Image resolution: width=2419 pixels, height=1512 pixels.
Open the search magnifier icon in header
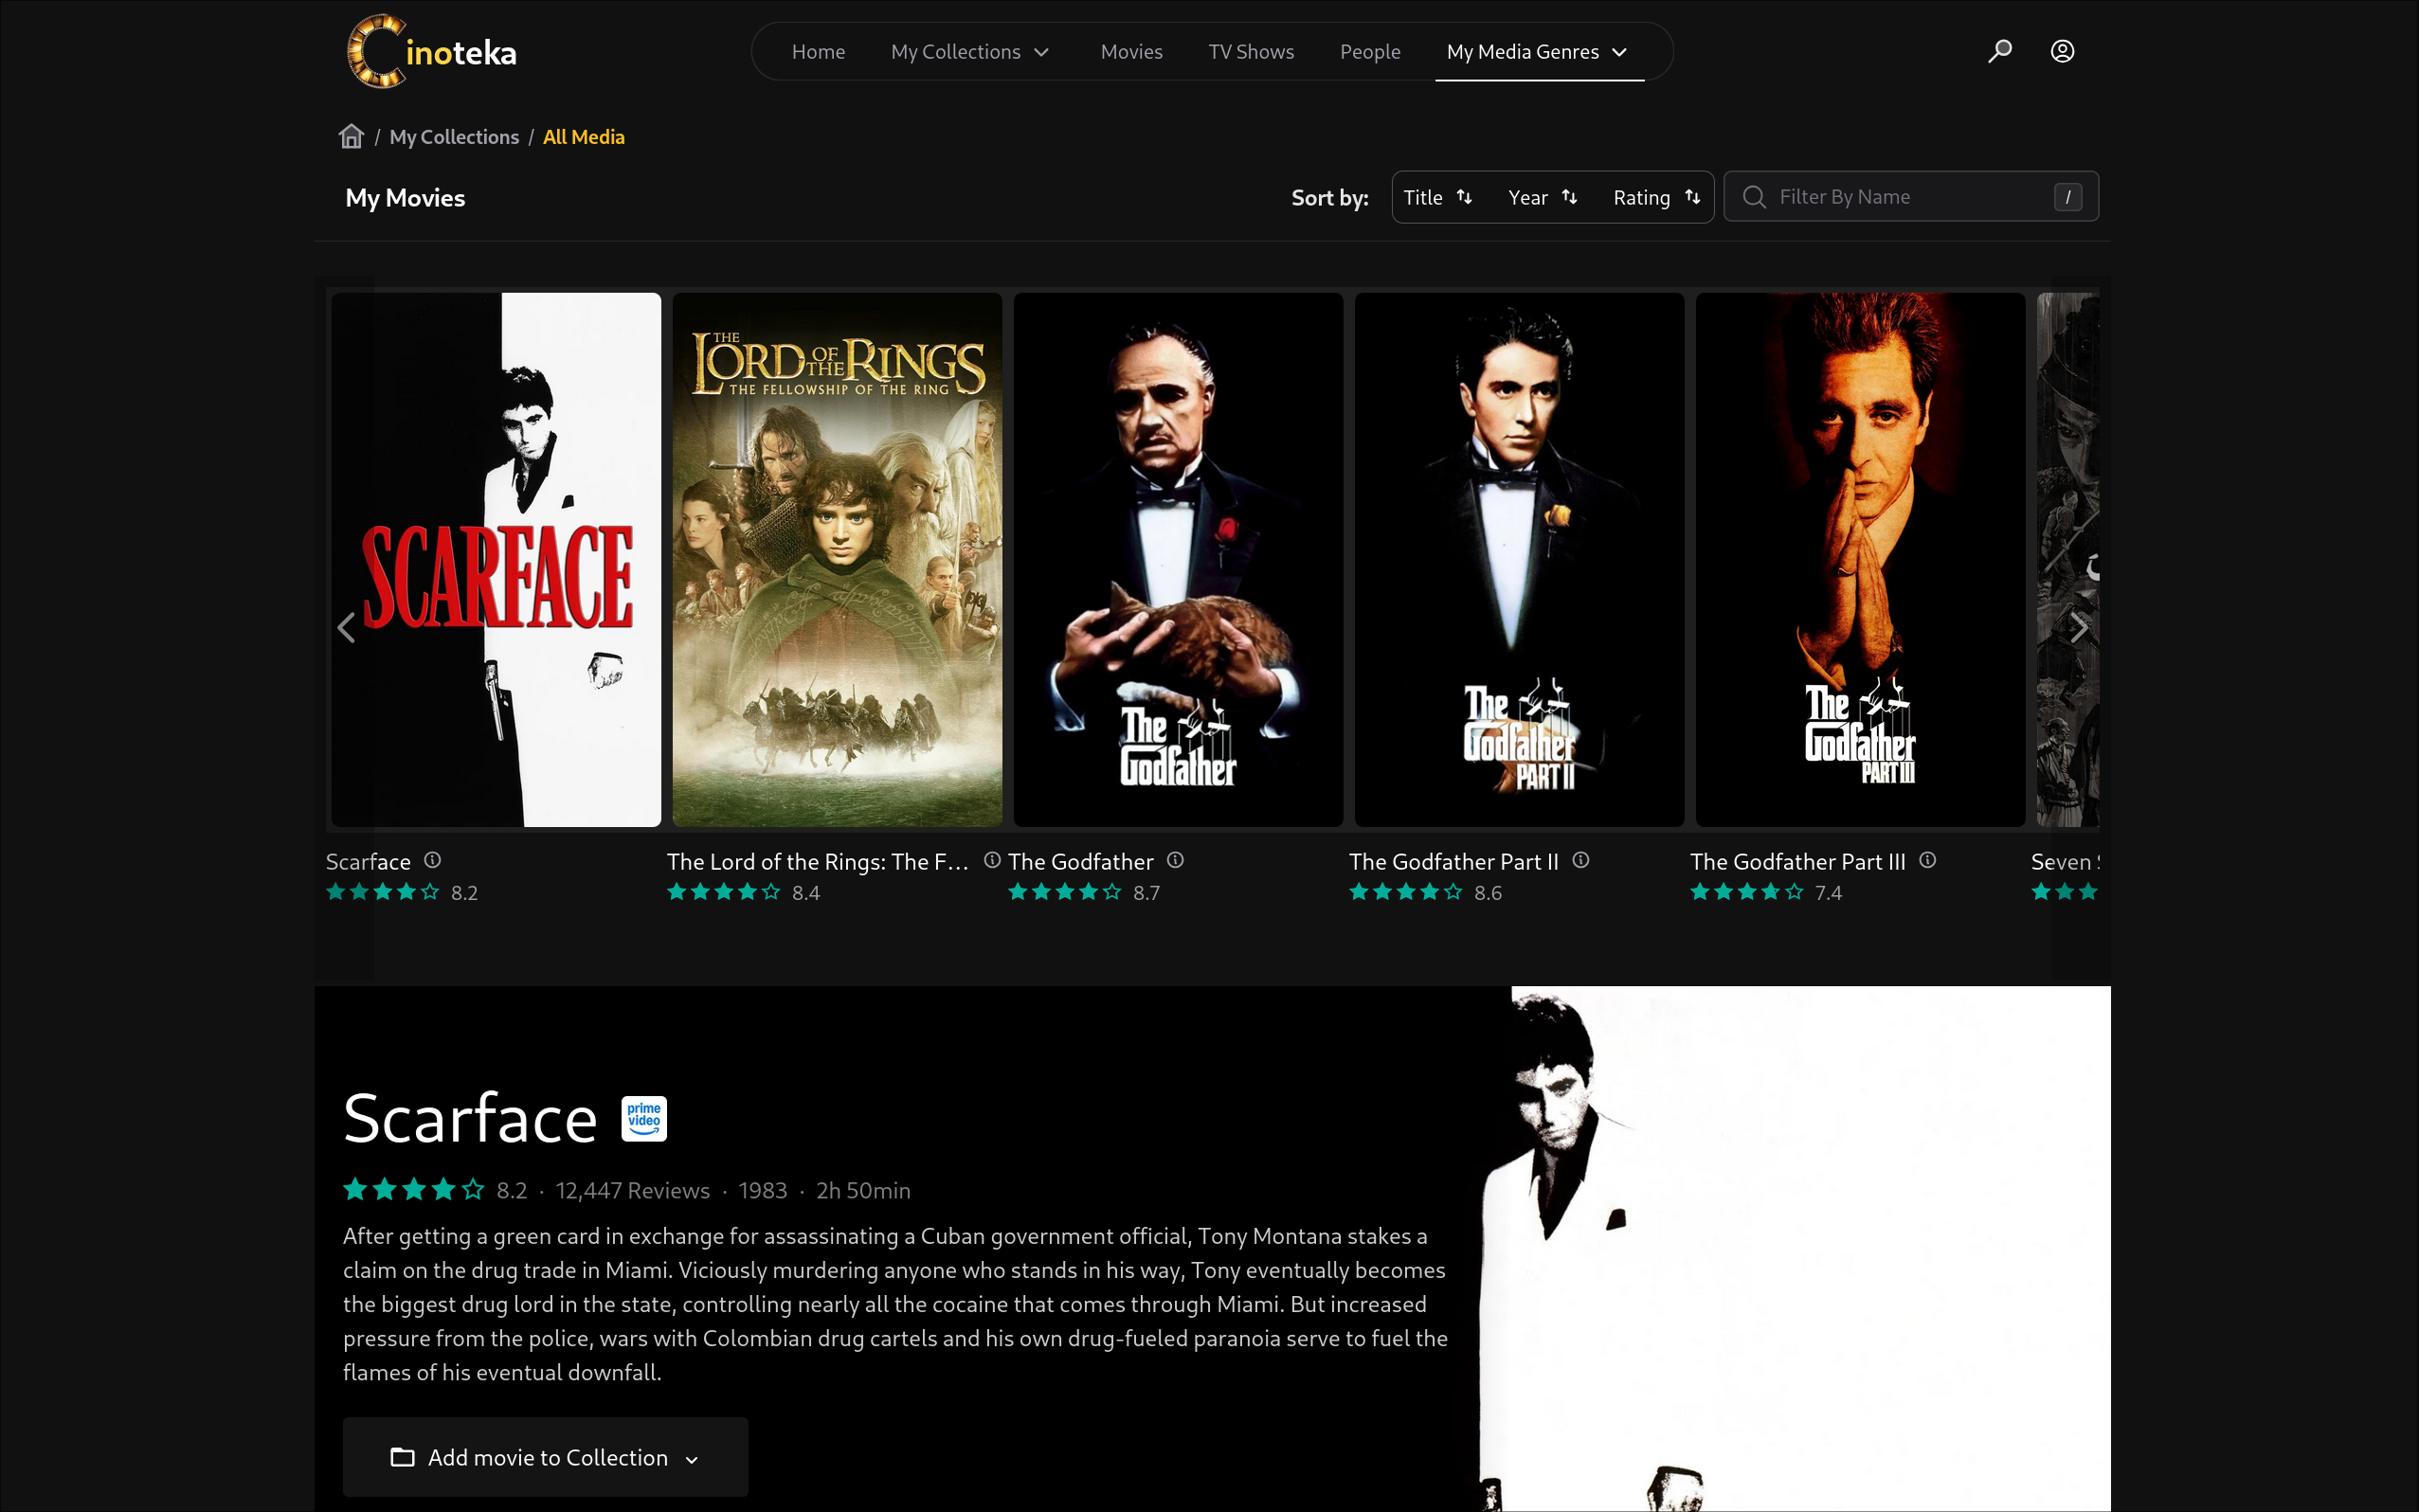pos(2000,51)
